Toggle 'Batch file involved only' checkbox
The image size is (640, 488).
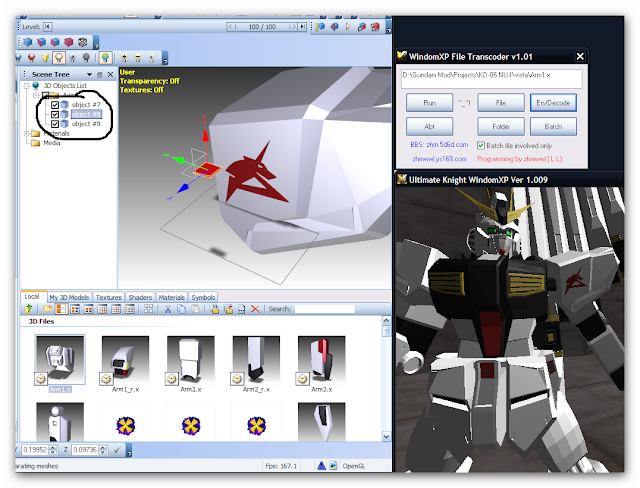tap(481, 146)
